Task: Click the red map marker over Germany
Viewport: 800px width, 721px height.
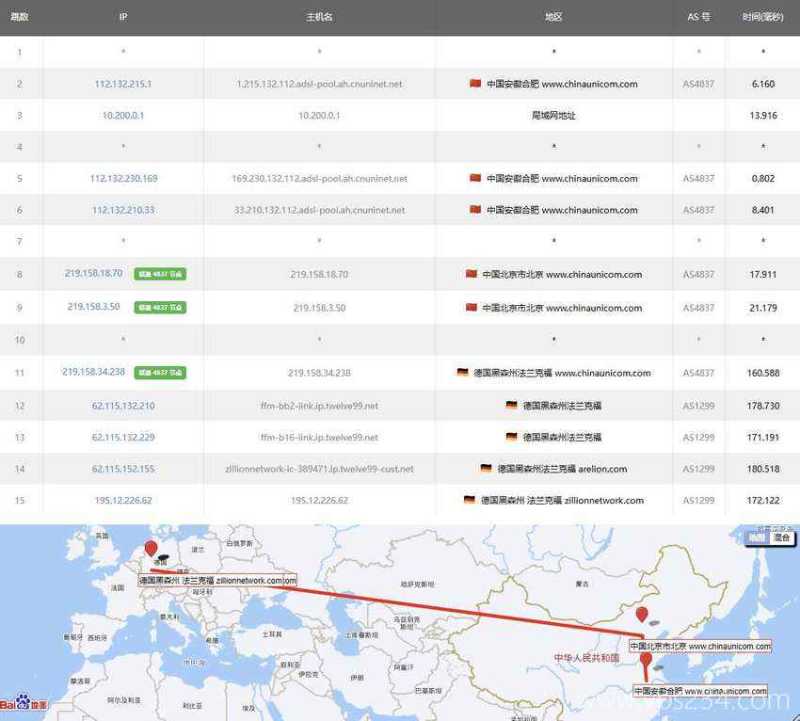Action: point(151,548)
